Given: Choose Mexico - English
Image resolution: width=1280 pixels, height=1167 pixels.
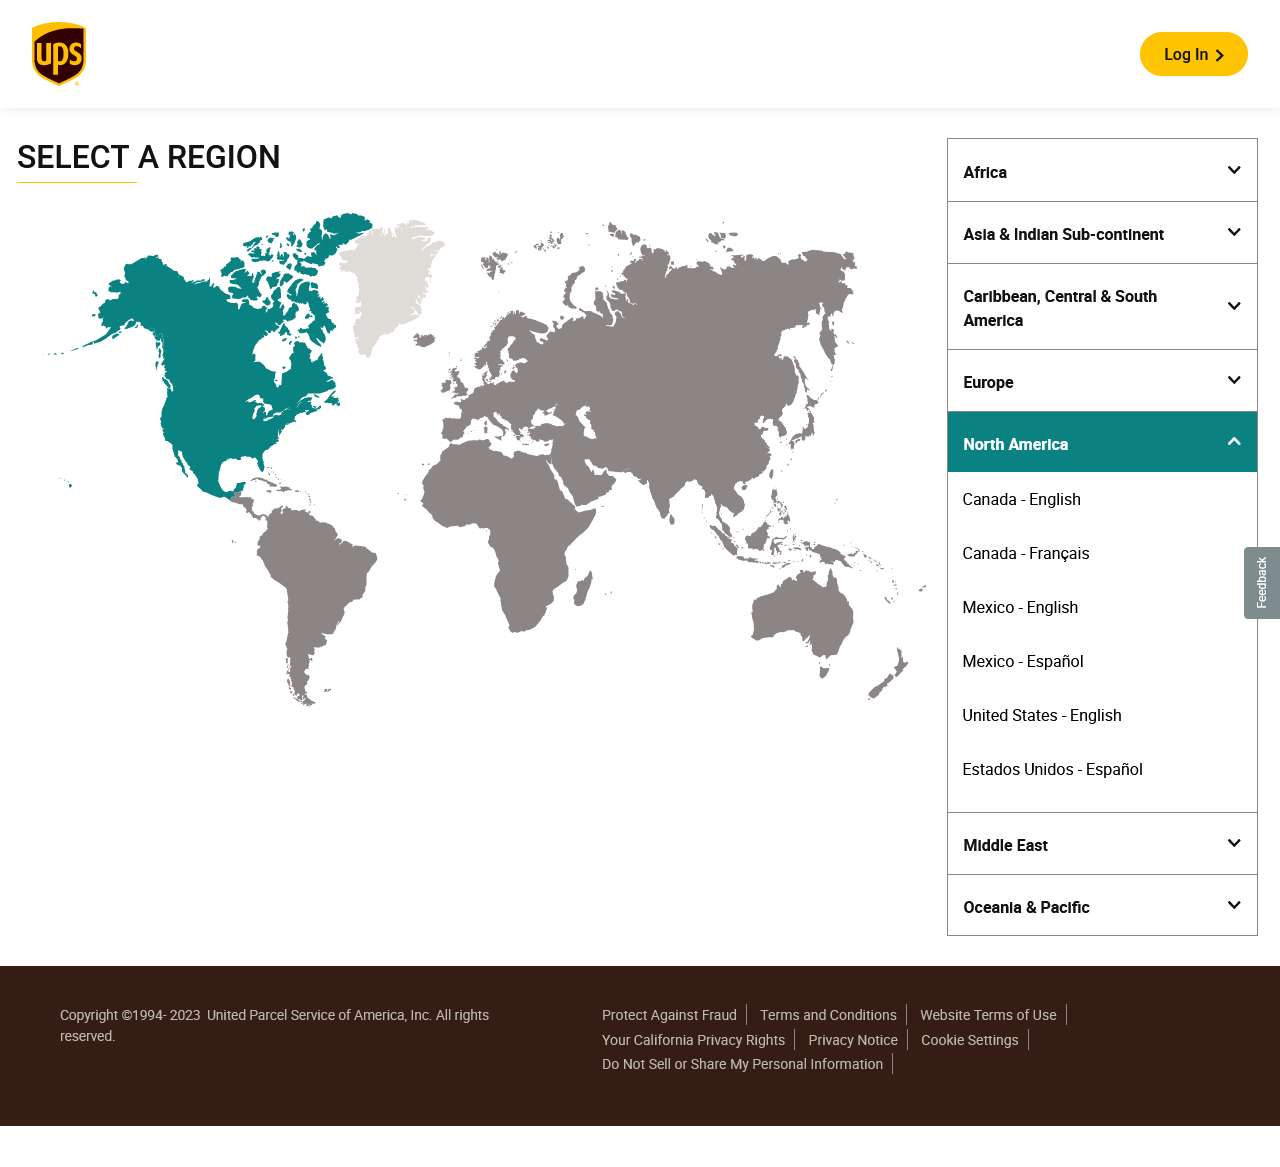Looking at the screenshot, I should click(x=1020, y=607).
